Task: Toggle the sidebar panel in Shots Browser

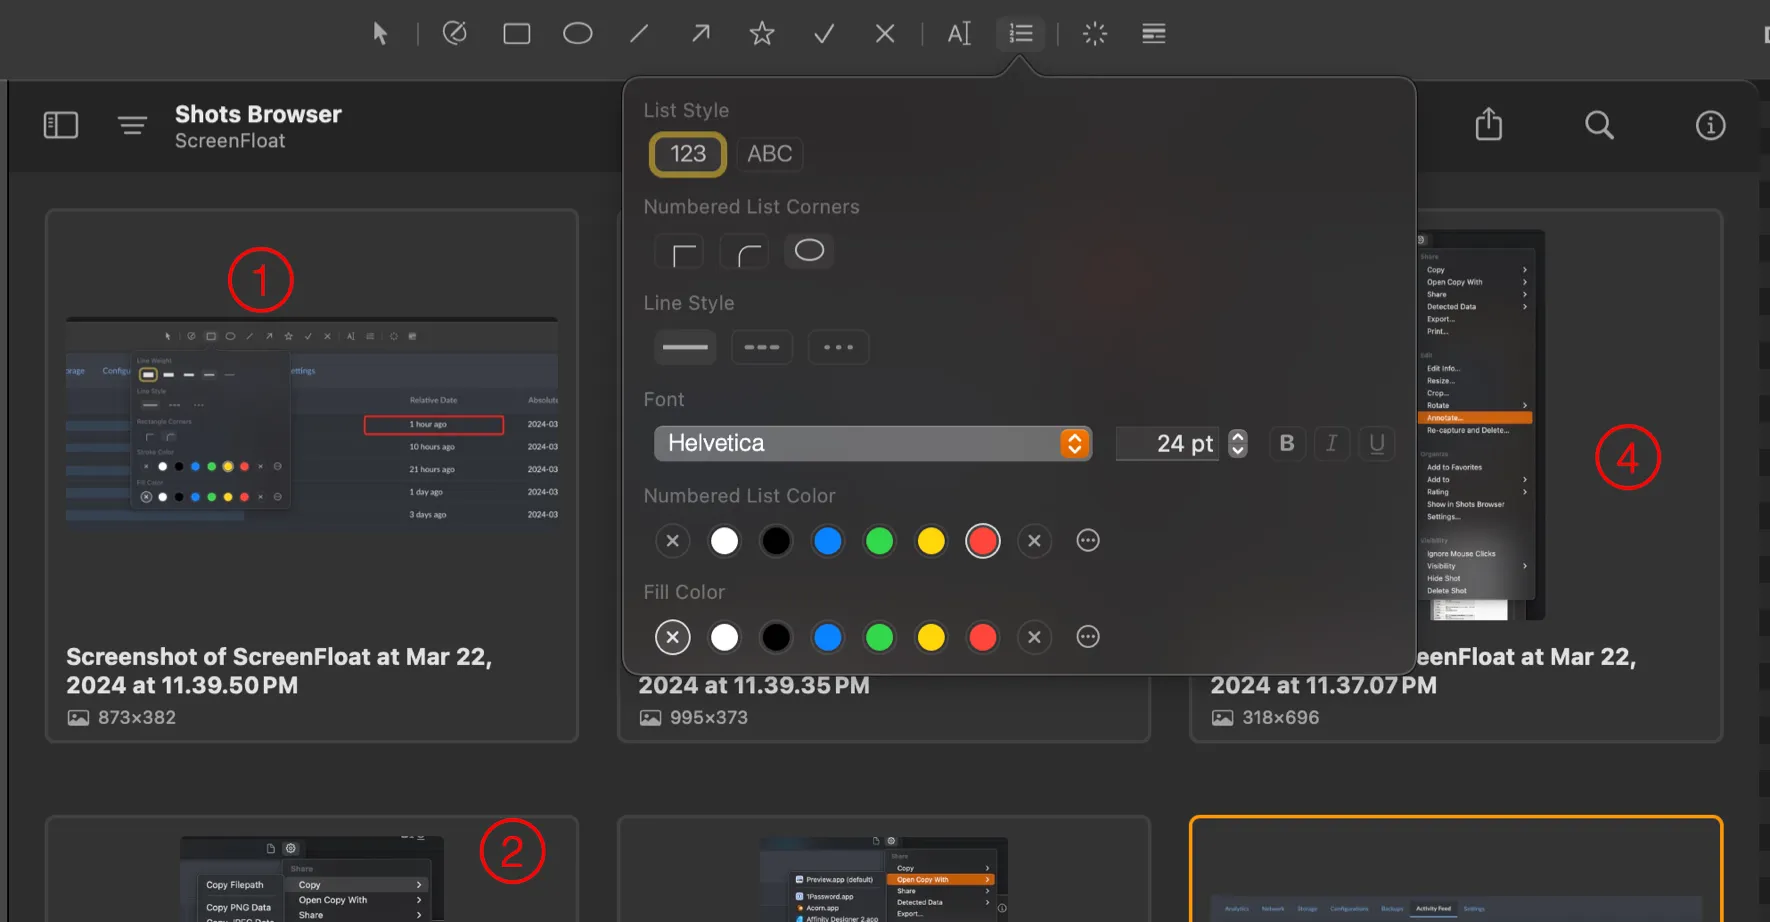Action: 60,124
